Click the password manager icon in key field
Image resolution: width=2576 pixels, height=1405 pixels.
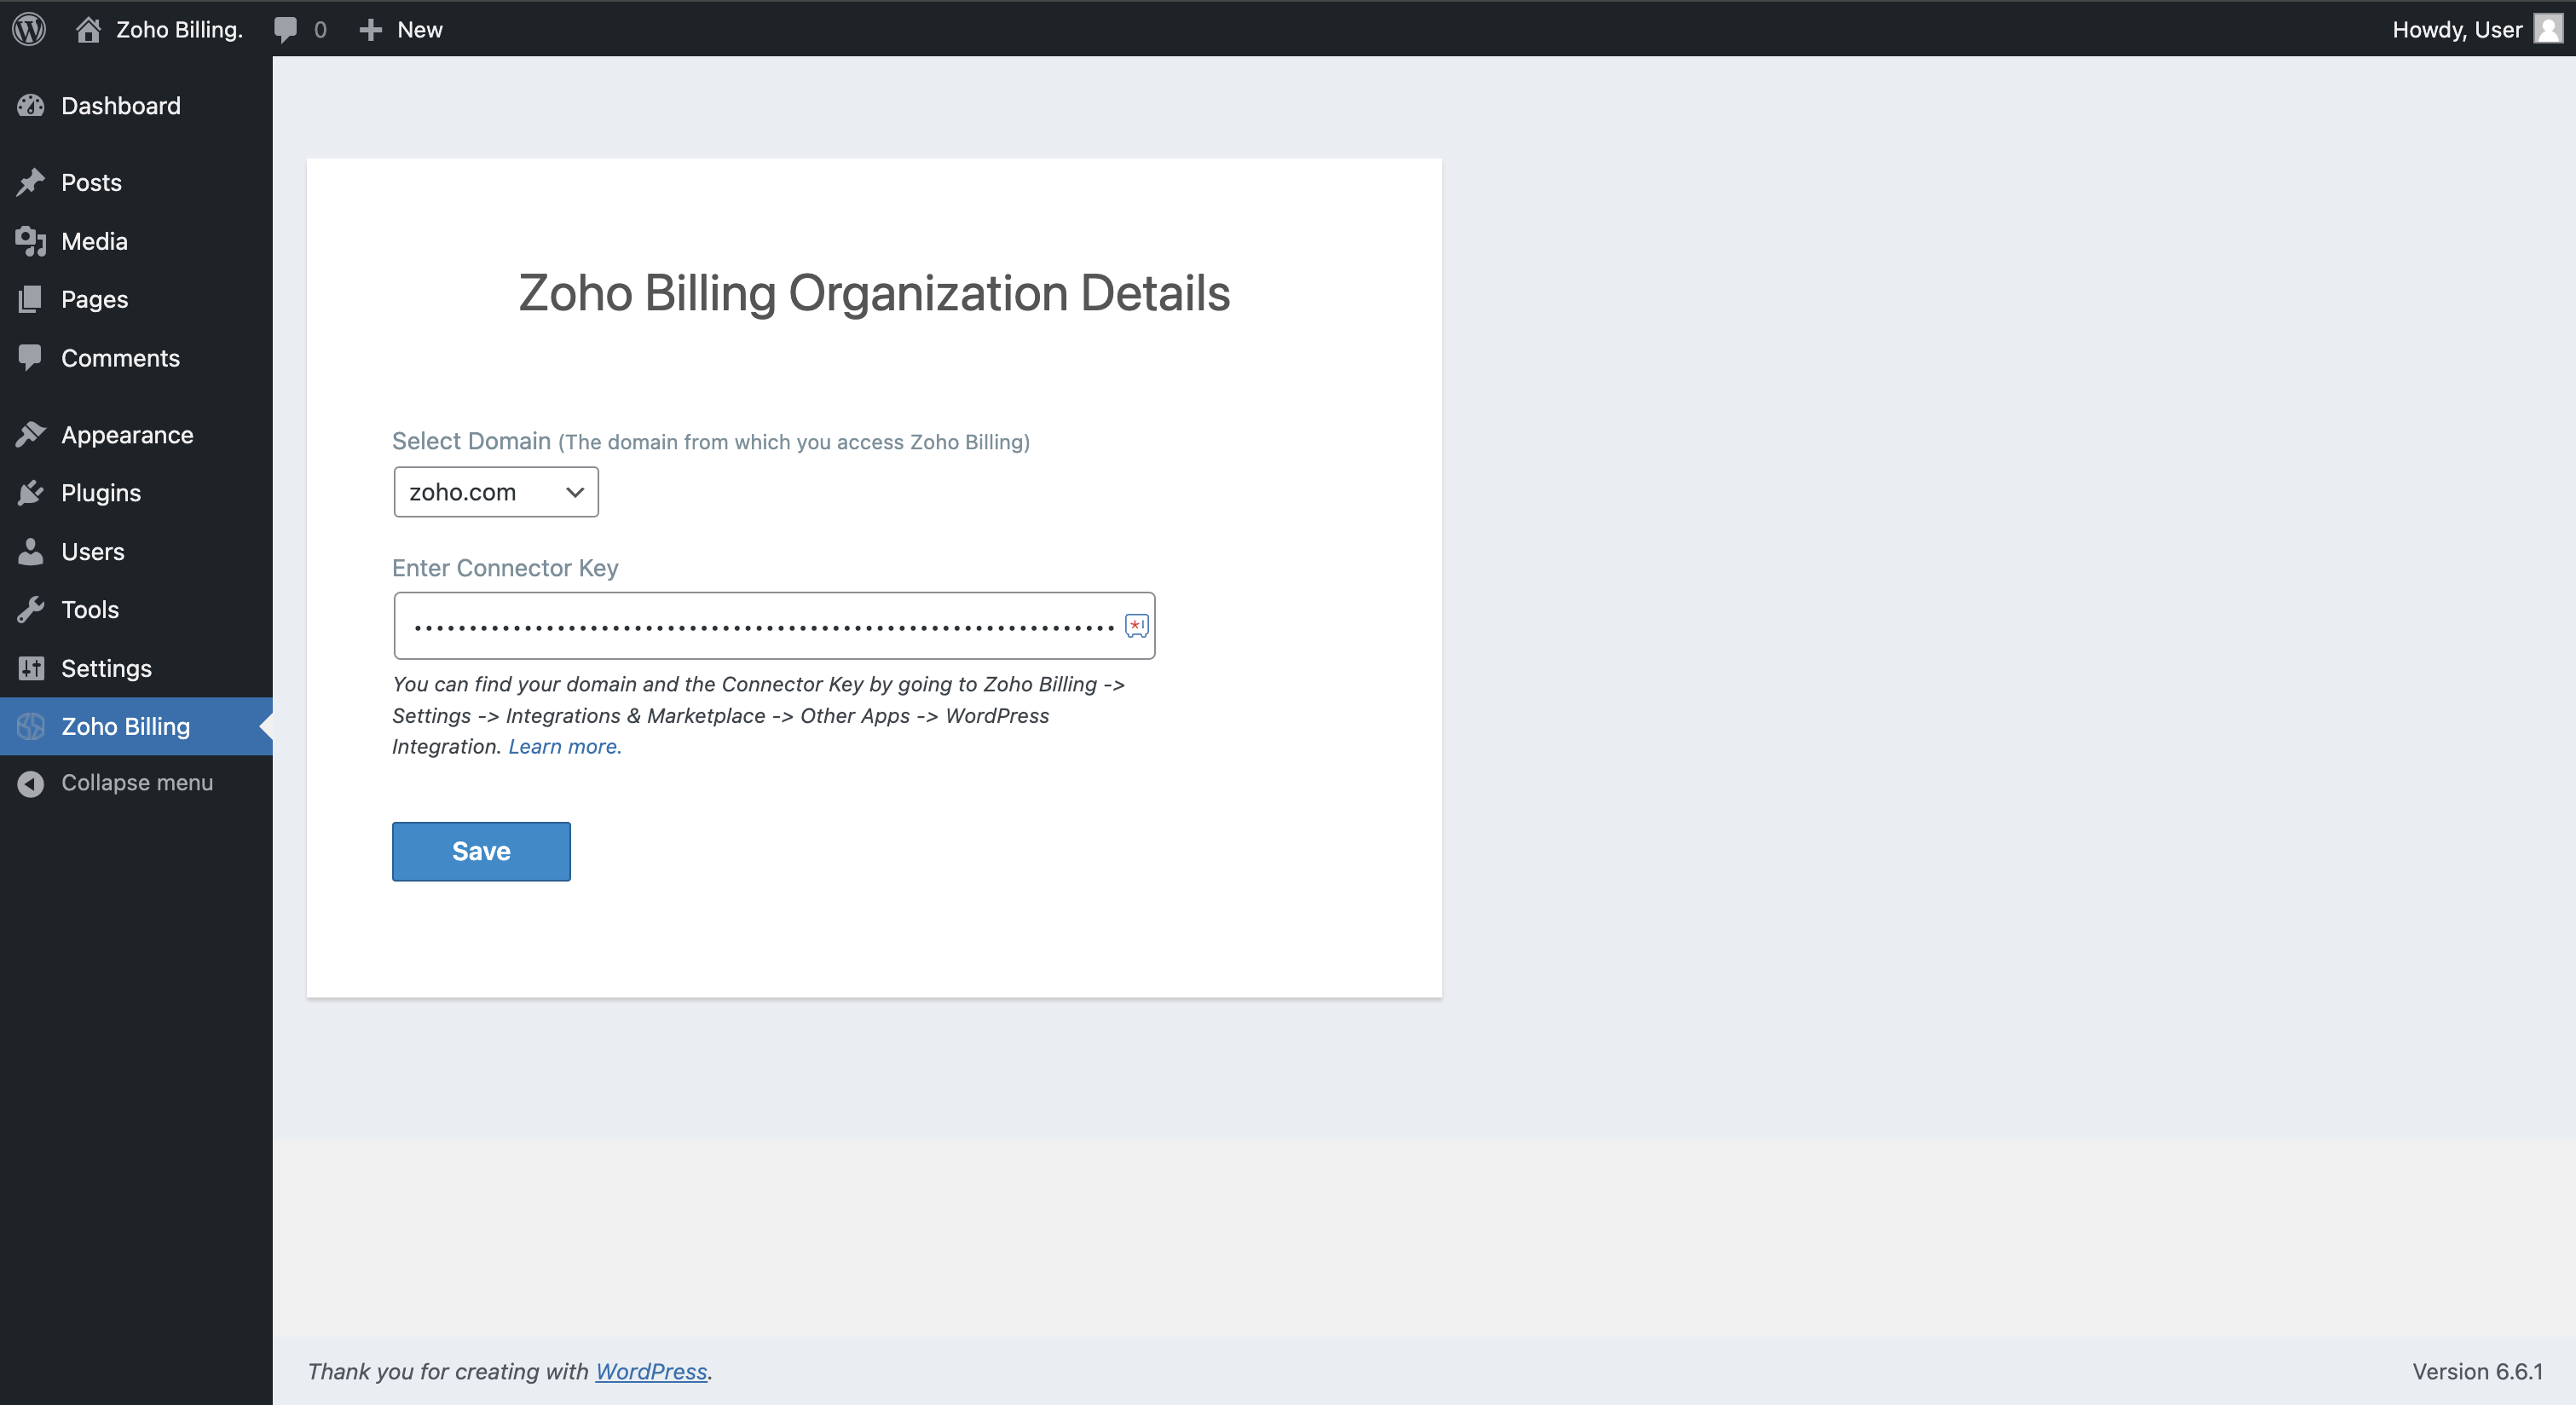1137,626
